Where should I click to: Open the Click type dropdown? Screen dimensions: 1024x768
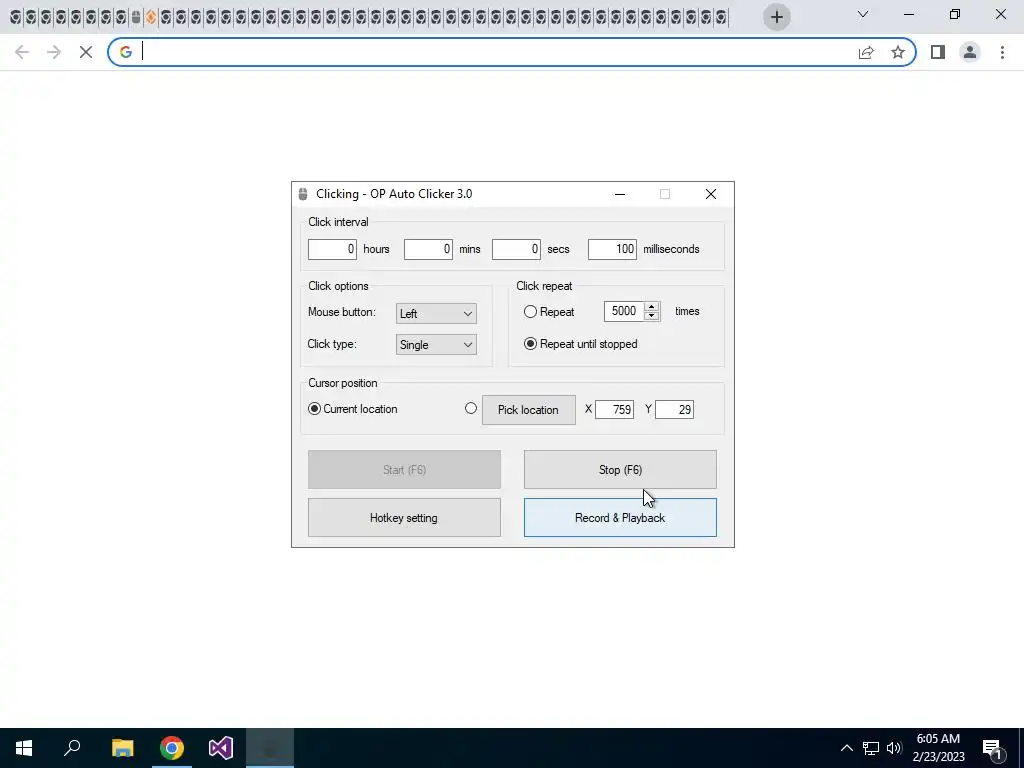pyautogui.click(x=436, y=345)
